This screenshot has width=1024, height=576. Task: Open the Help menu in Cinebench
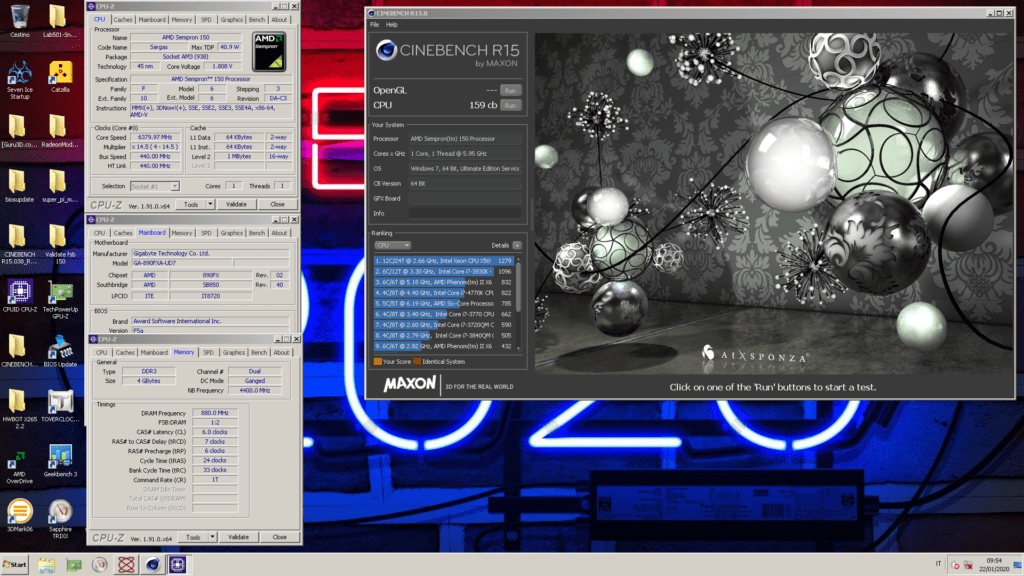pyautogui.click(x=392, y=25)
